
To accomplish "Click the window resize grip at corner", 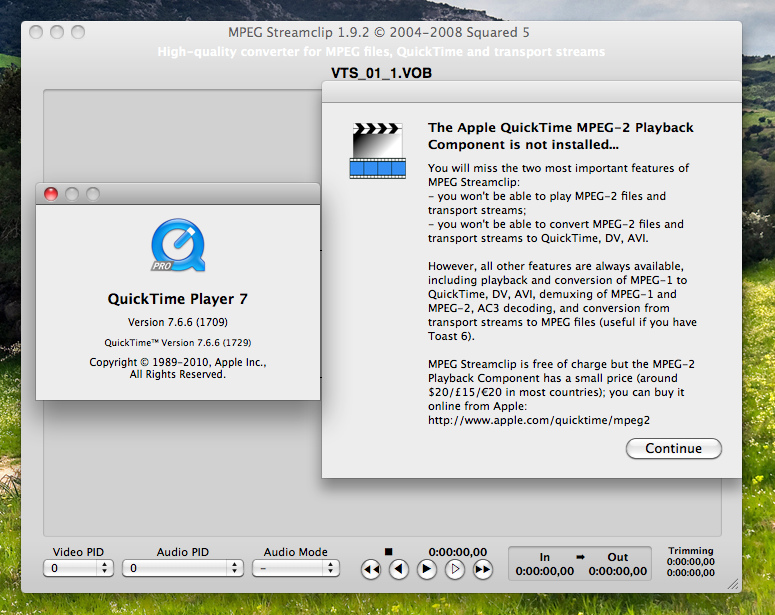I will (733, 584).
